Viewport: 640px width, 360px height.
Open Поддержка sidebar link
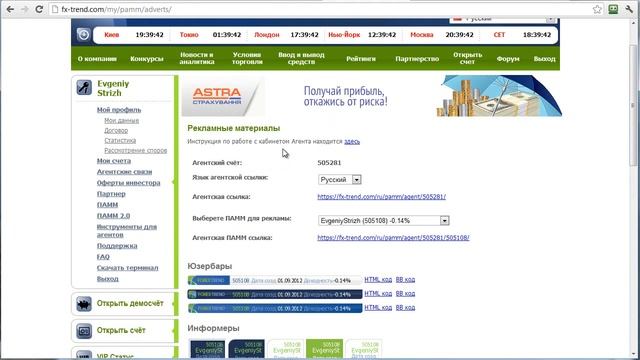(117, 246)
